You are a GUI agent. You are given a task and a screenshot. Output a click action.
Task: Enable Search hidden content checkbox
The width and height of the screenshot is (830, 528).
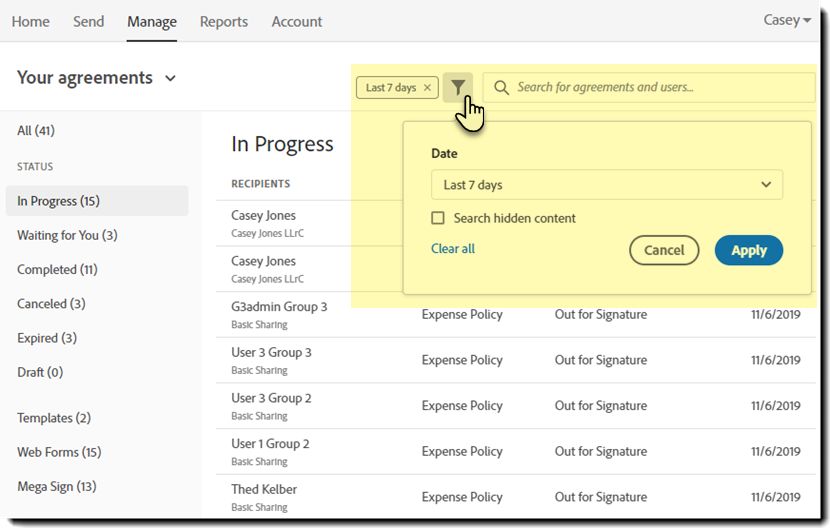[438, 218]
